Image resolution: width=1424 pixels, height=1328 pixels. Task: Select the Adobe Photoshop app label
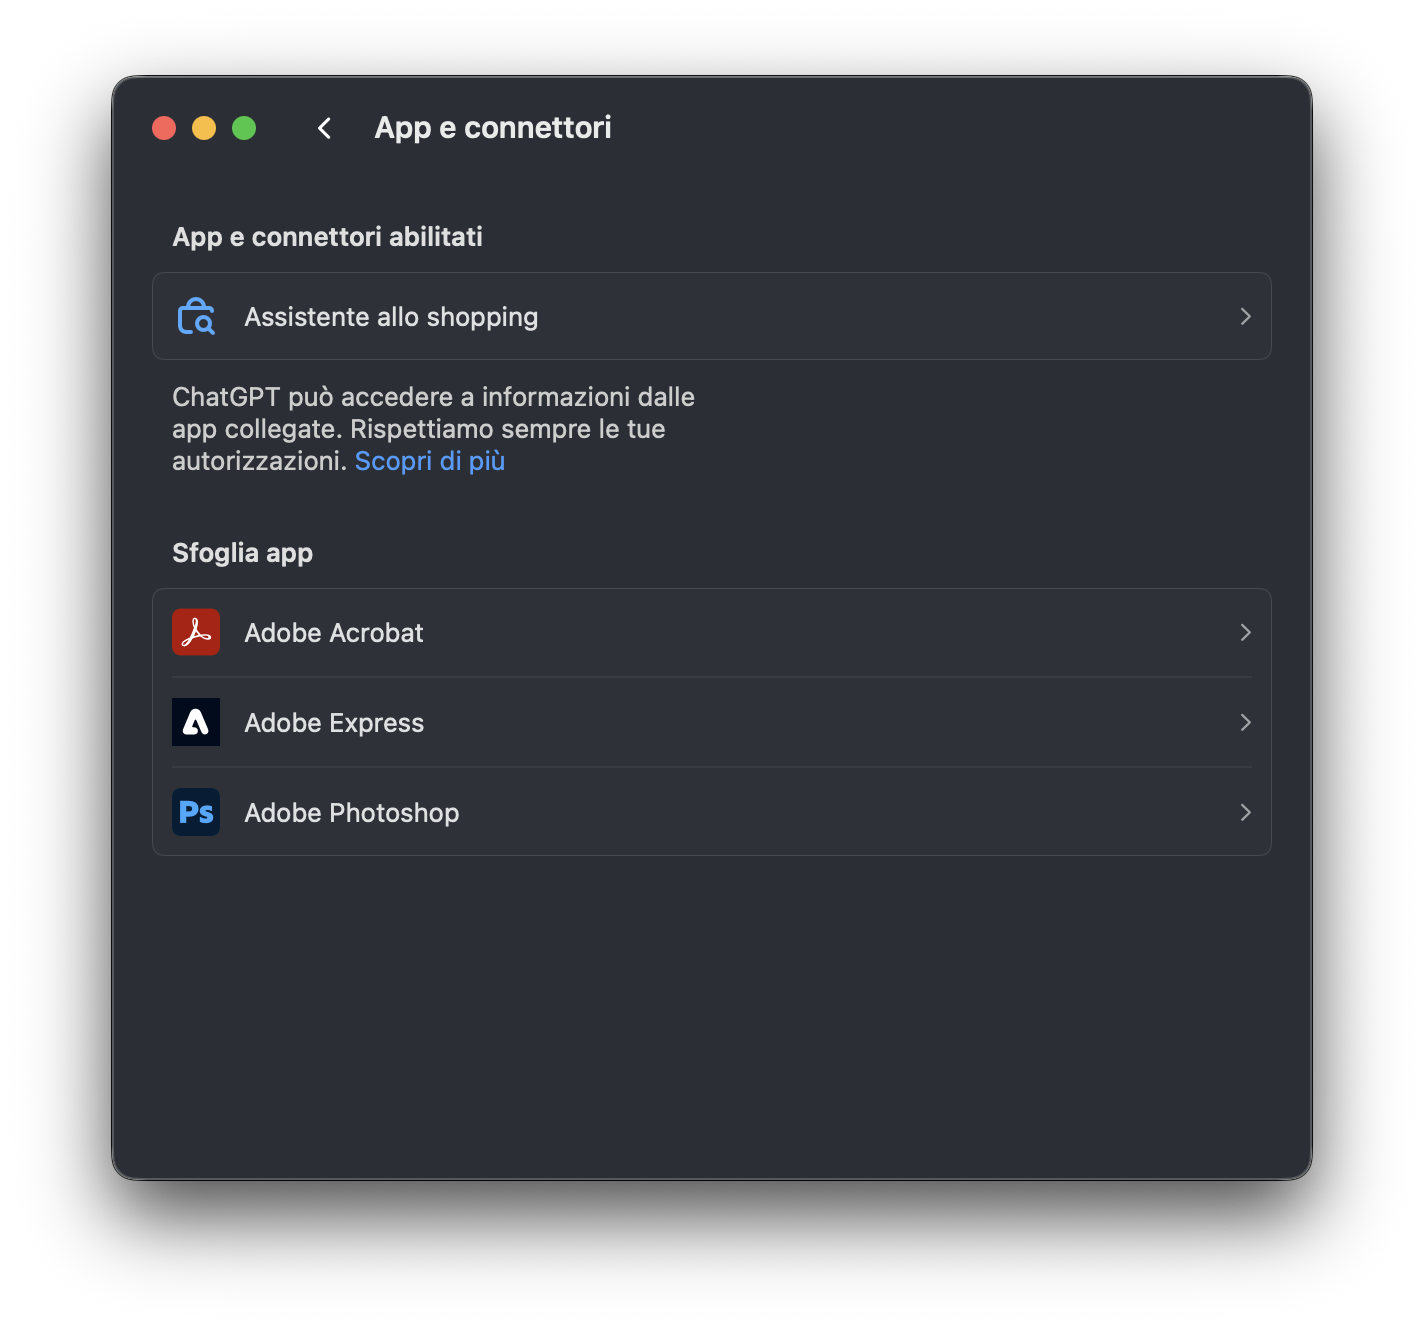pyautogui.click(x=352, y=813)
